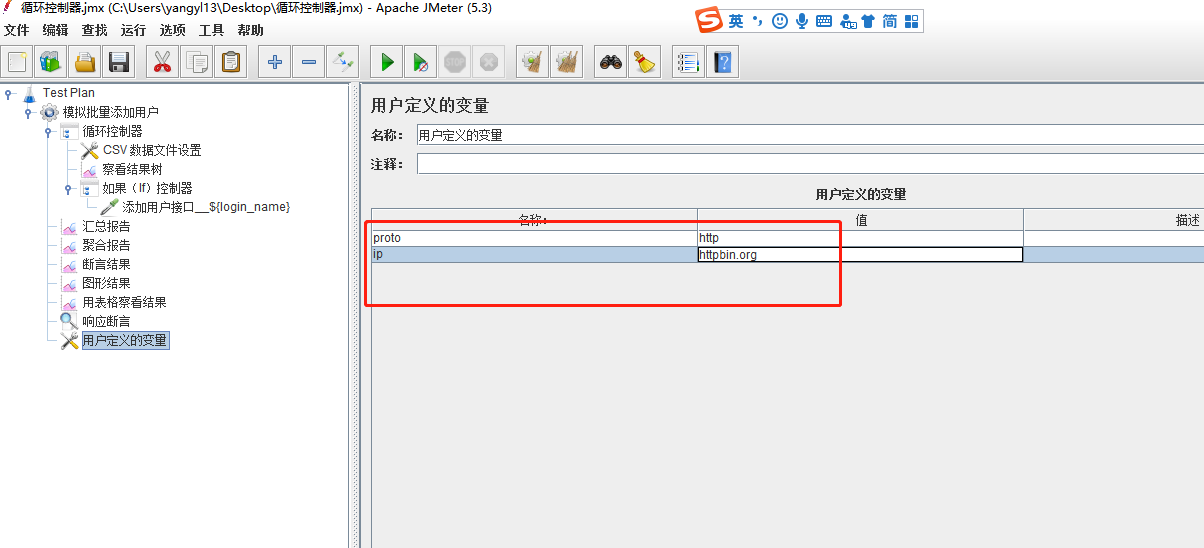Collapse the 如果(If)控制器 node handle

68,188
